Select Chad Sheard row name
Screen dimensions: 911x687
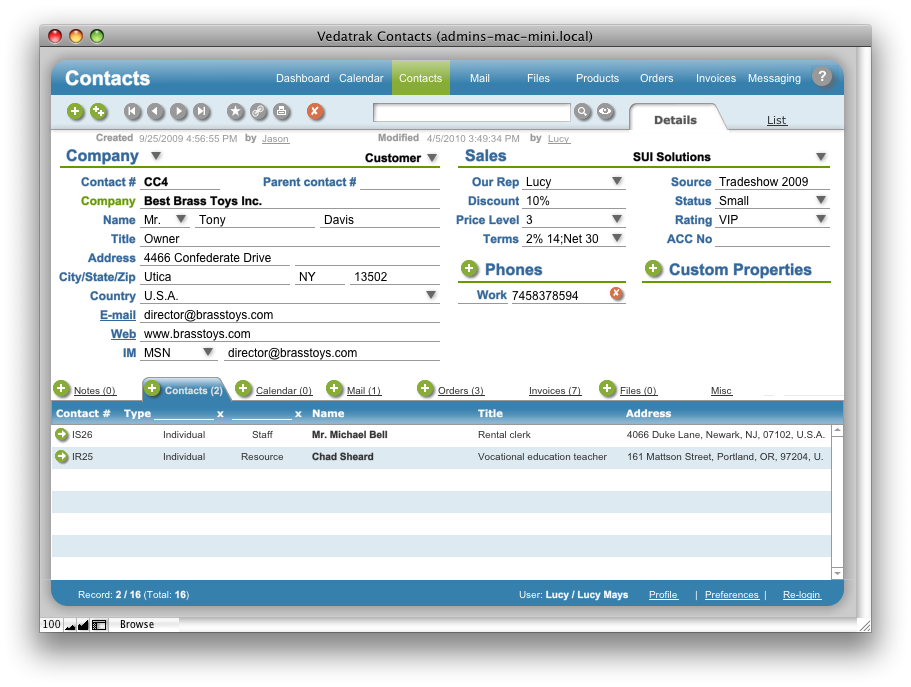(342, 456)
